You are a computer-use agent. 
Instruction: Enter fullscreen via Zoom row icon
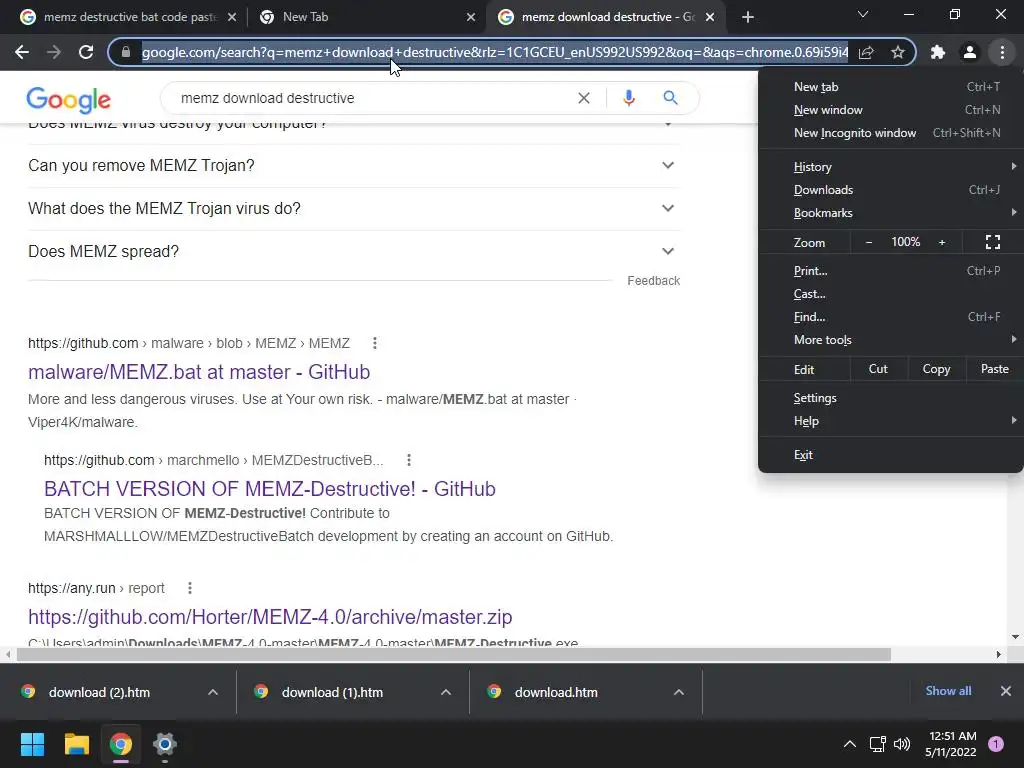pyautogui.click(x=993, y=242)
